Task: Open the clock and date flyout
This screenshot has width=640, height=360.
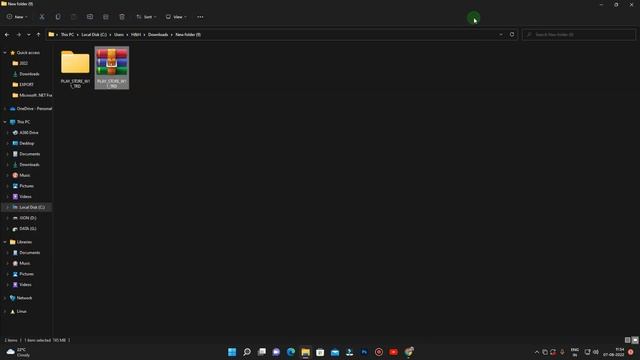Action: click(x=614, y=352)
